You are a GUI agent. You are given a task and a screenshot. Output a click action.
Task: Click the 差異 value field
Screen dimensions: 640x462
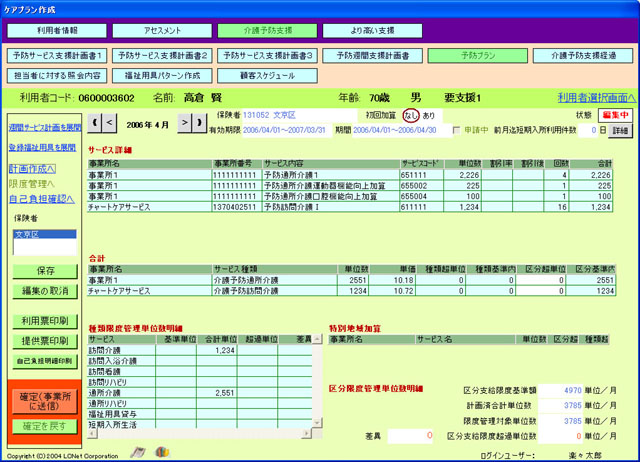[410, 436]
